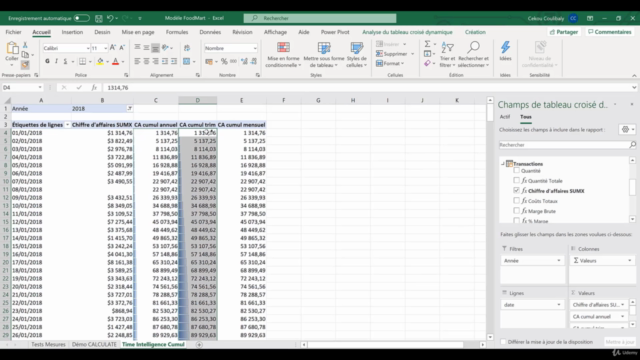This screenshot has width=640, height=360.
Task: Switch field list to Actif view
Action: tap(505, 117)
